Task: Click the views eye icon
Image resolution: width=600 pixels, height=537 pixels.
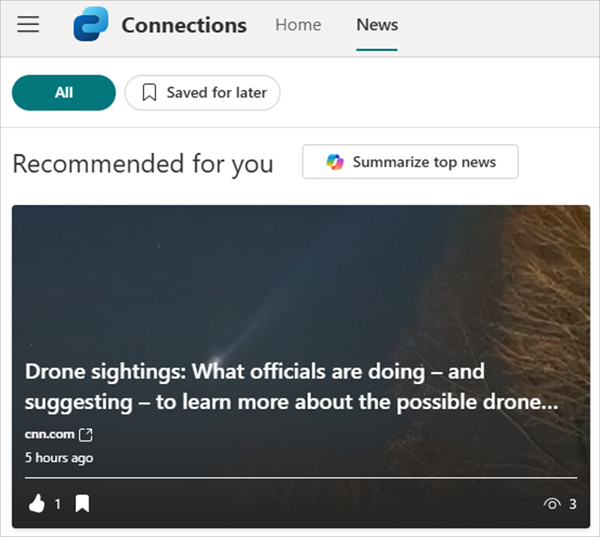Action: point(551,504)
